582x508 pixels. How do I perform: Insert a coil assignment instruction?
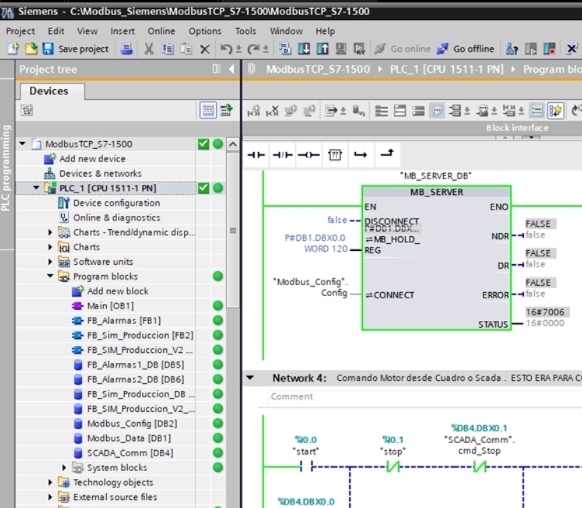[308, 155]
